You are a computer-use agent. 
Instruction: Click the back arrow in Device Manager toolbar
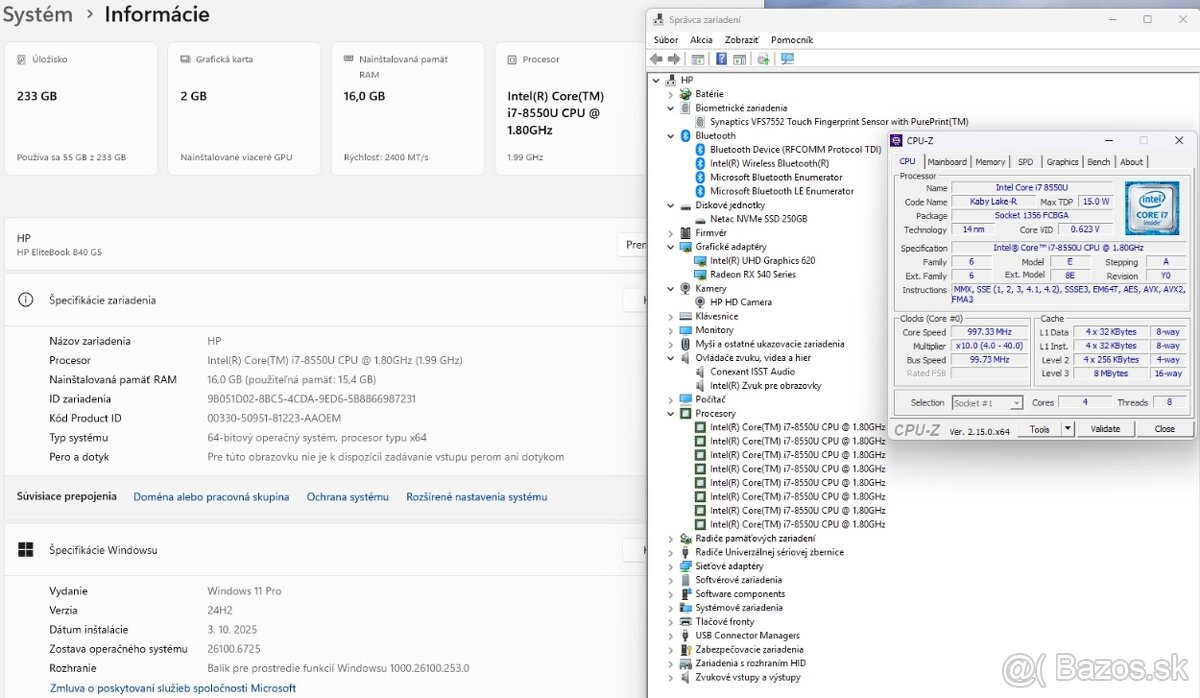658,60
